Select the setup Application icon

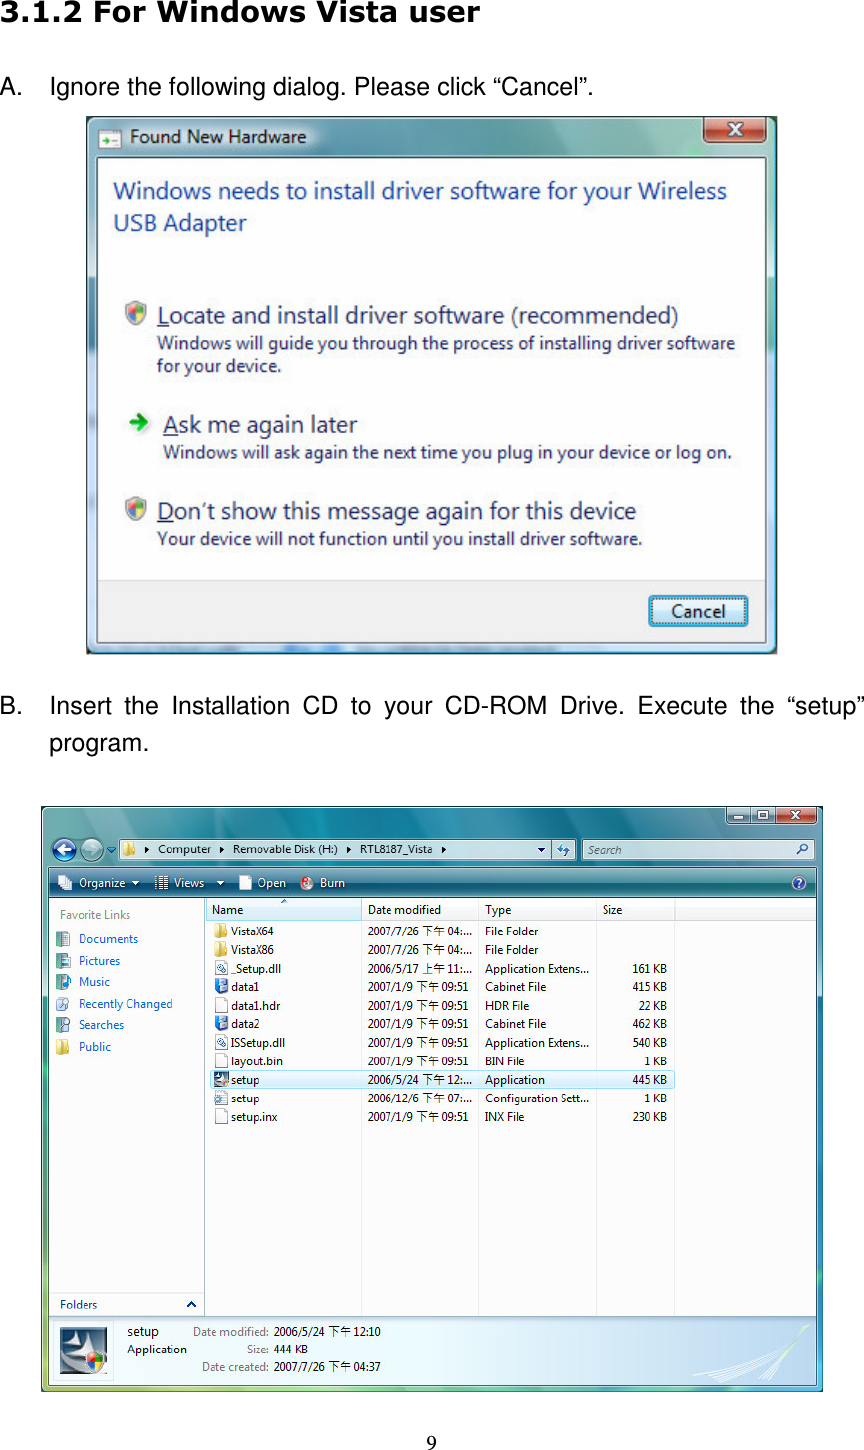click(222, 1079)
